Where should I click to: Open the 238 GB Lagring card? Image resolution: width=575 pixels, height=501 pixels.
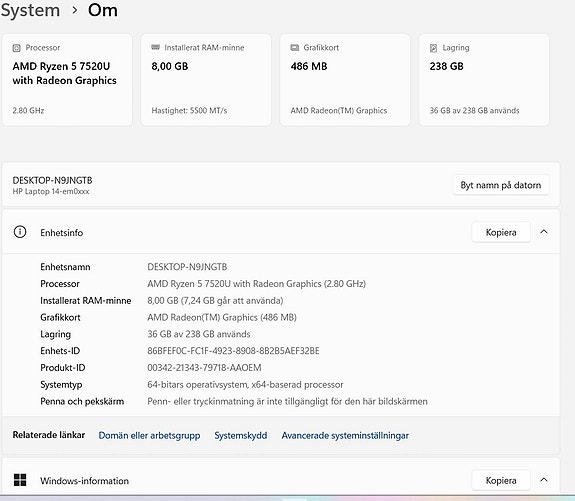coord(484,80)
